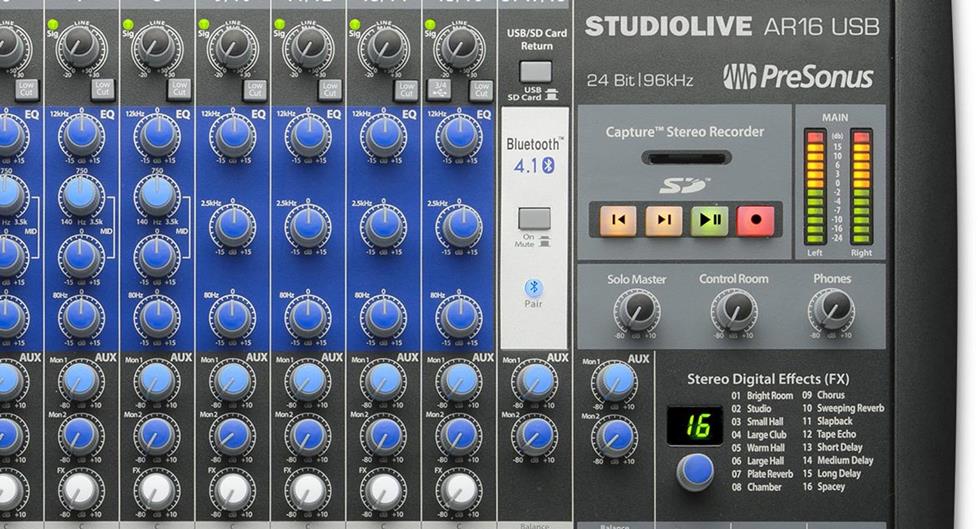Tap the round Bluetooth Pair button
978x529 pixels.
tap(533, 287)
